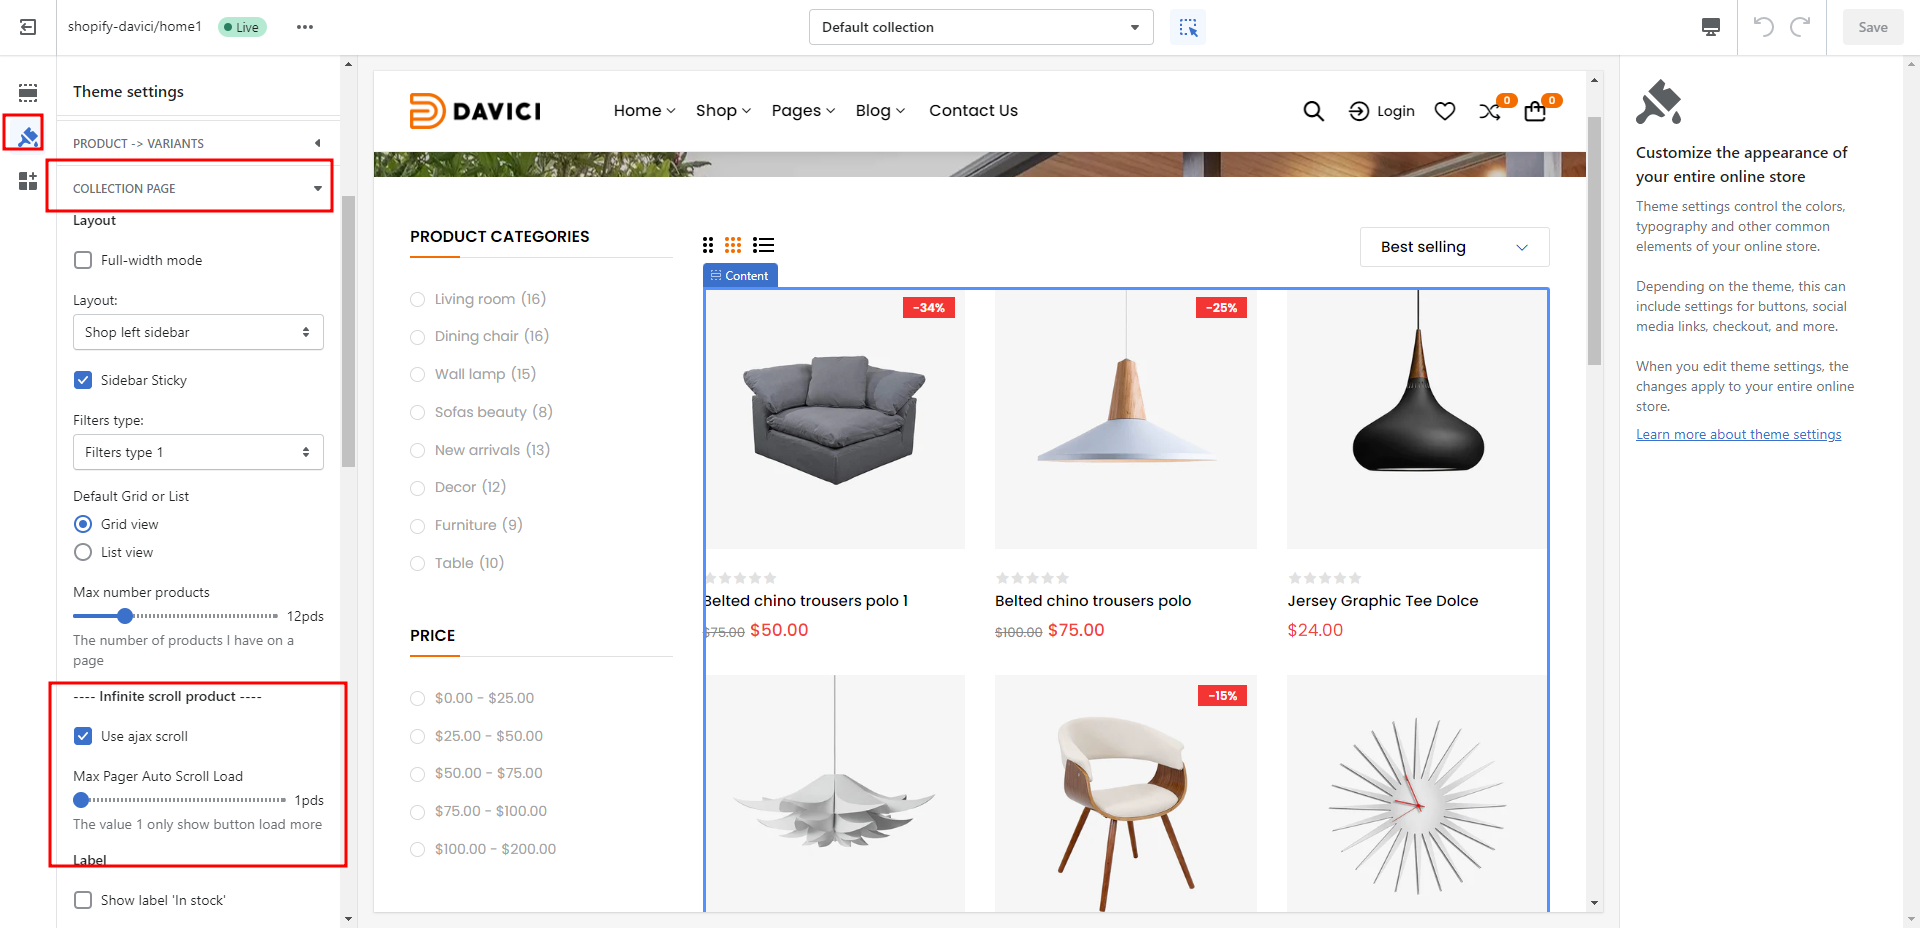Open Theme settings paintbrush icon
The width and height of the screenshot is (1920, 928).
click(28, 136)
